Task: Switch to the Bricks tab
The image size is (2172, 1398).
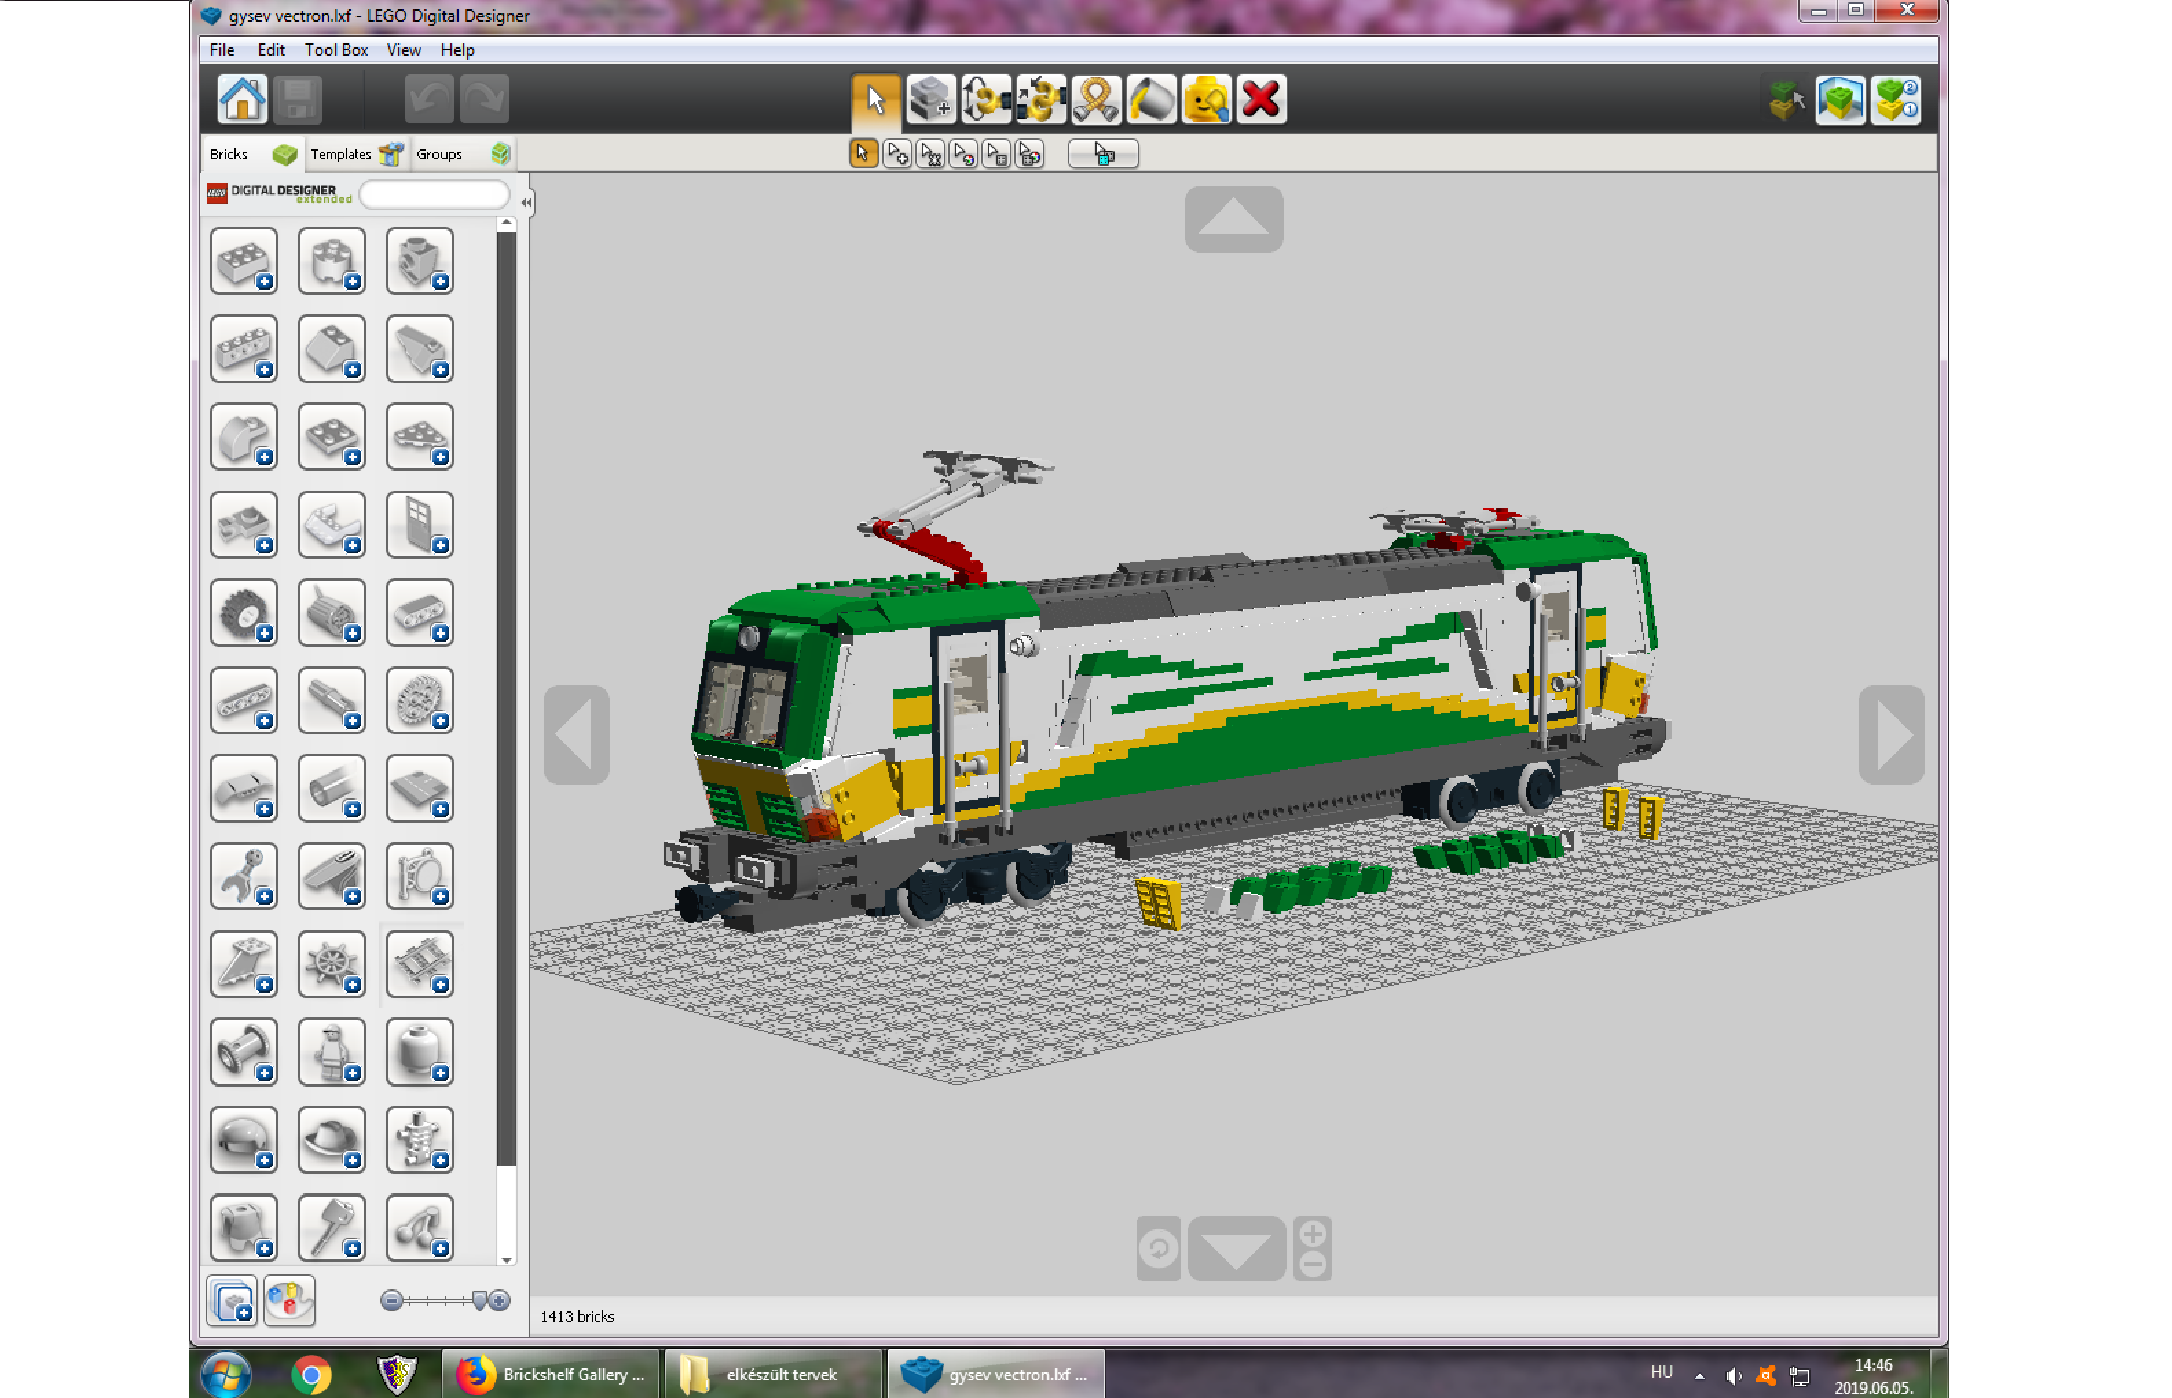Action: [x=253, y=154]
